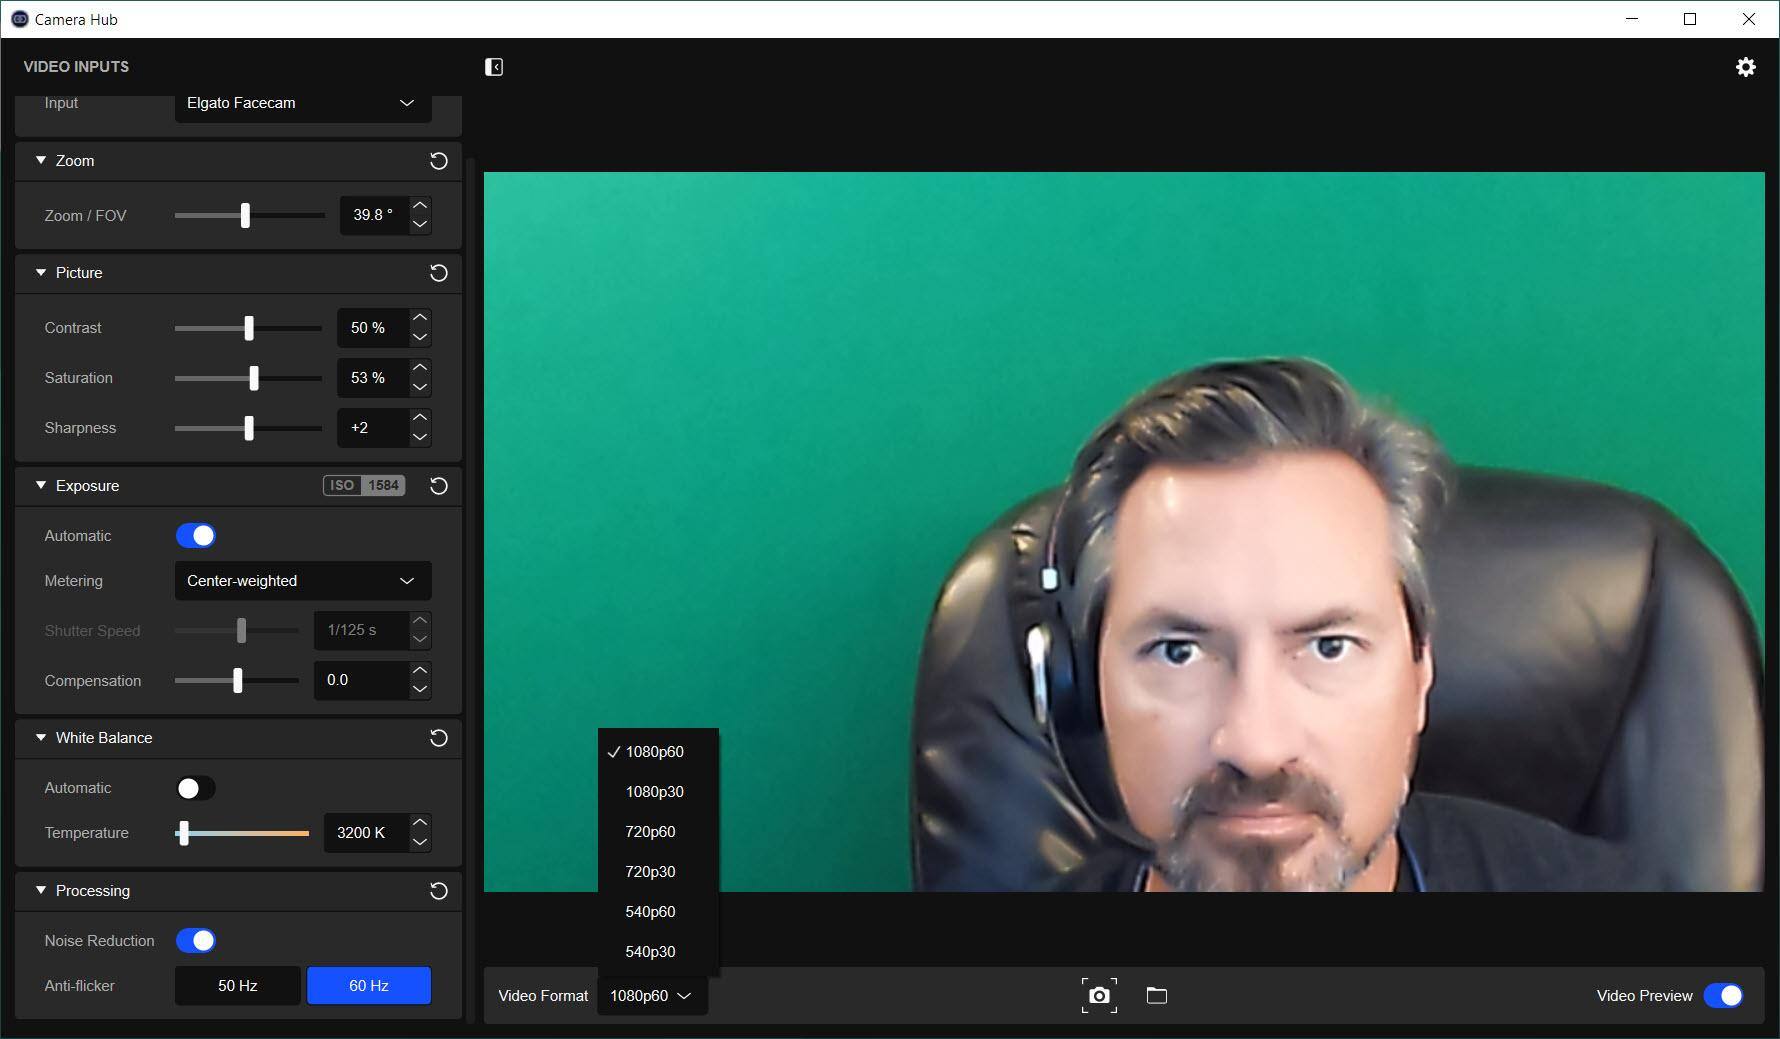Set anti-flicker to 50 Hz
The height and width of the screenshot is (1039, 1780).
point(238,986)
